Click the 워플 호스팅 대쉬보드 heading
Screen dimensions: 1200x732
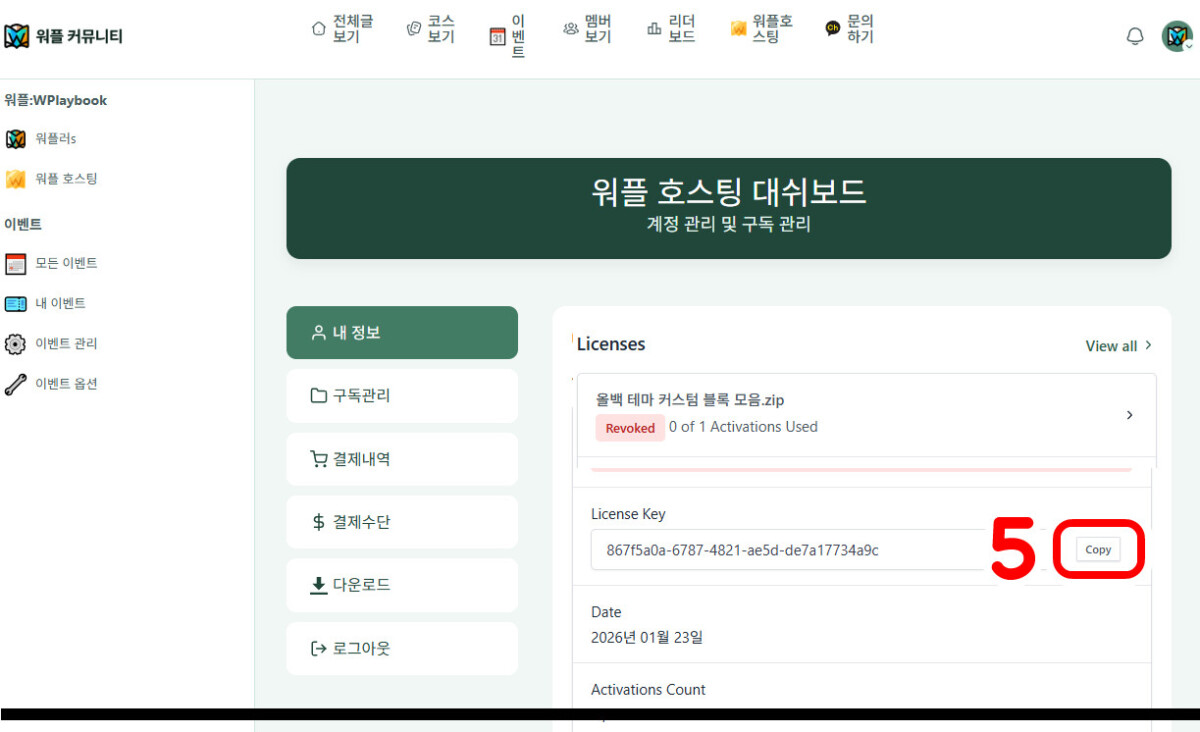(728, 190)
